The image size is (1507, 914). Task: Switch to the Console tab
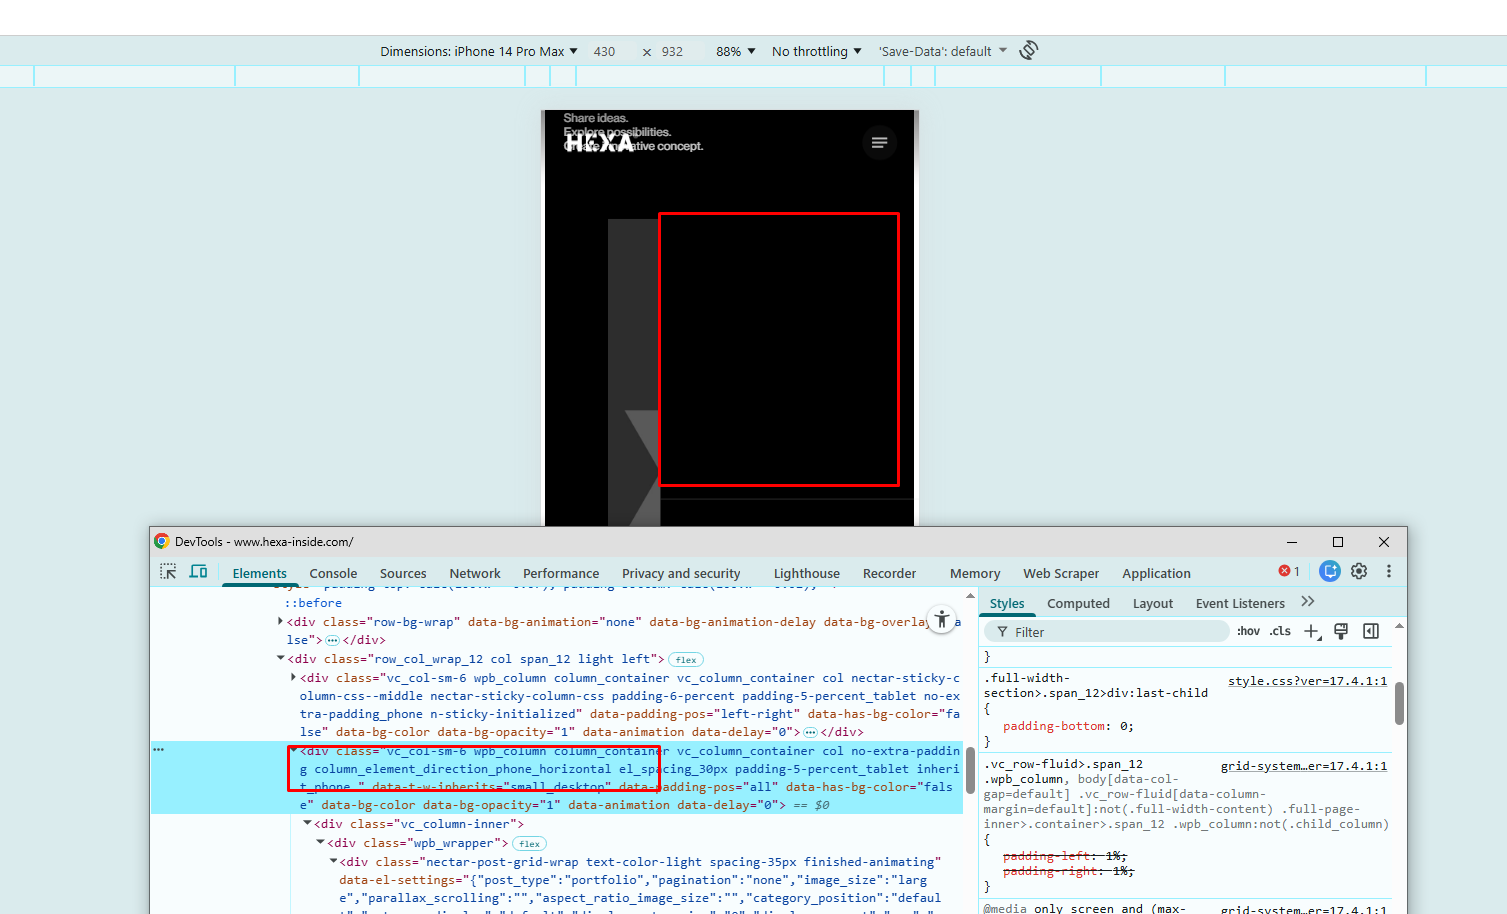click(333, 573)
